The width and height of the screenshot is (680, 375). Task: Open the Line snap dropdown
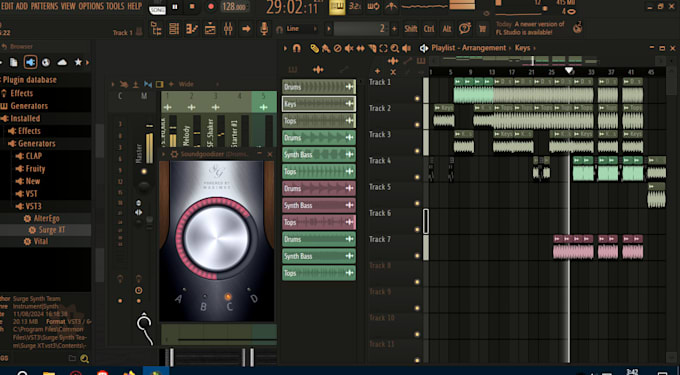[x=302, y=29]
